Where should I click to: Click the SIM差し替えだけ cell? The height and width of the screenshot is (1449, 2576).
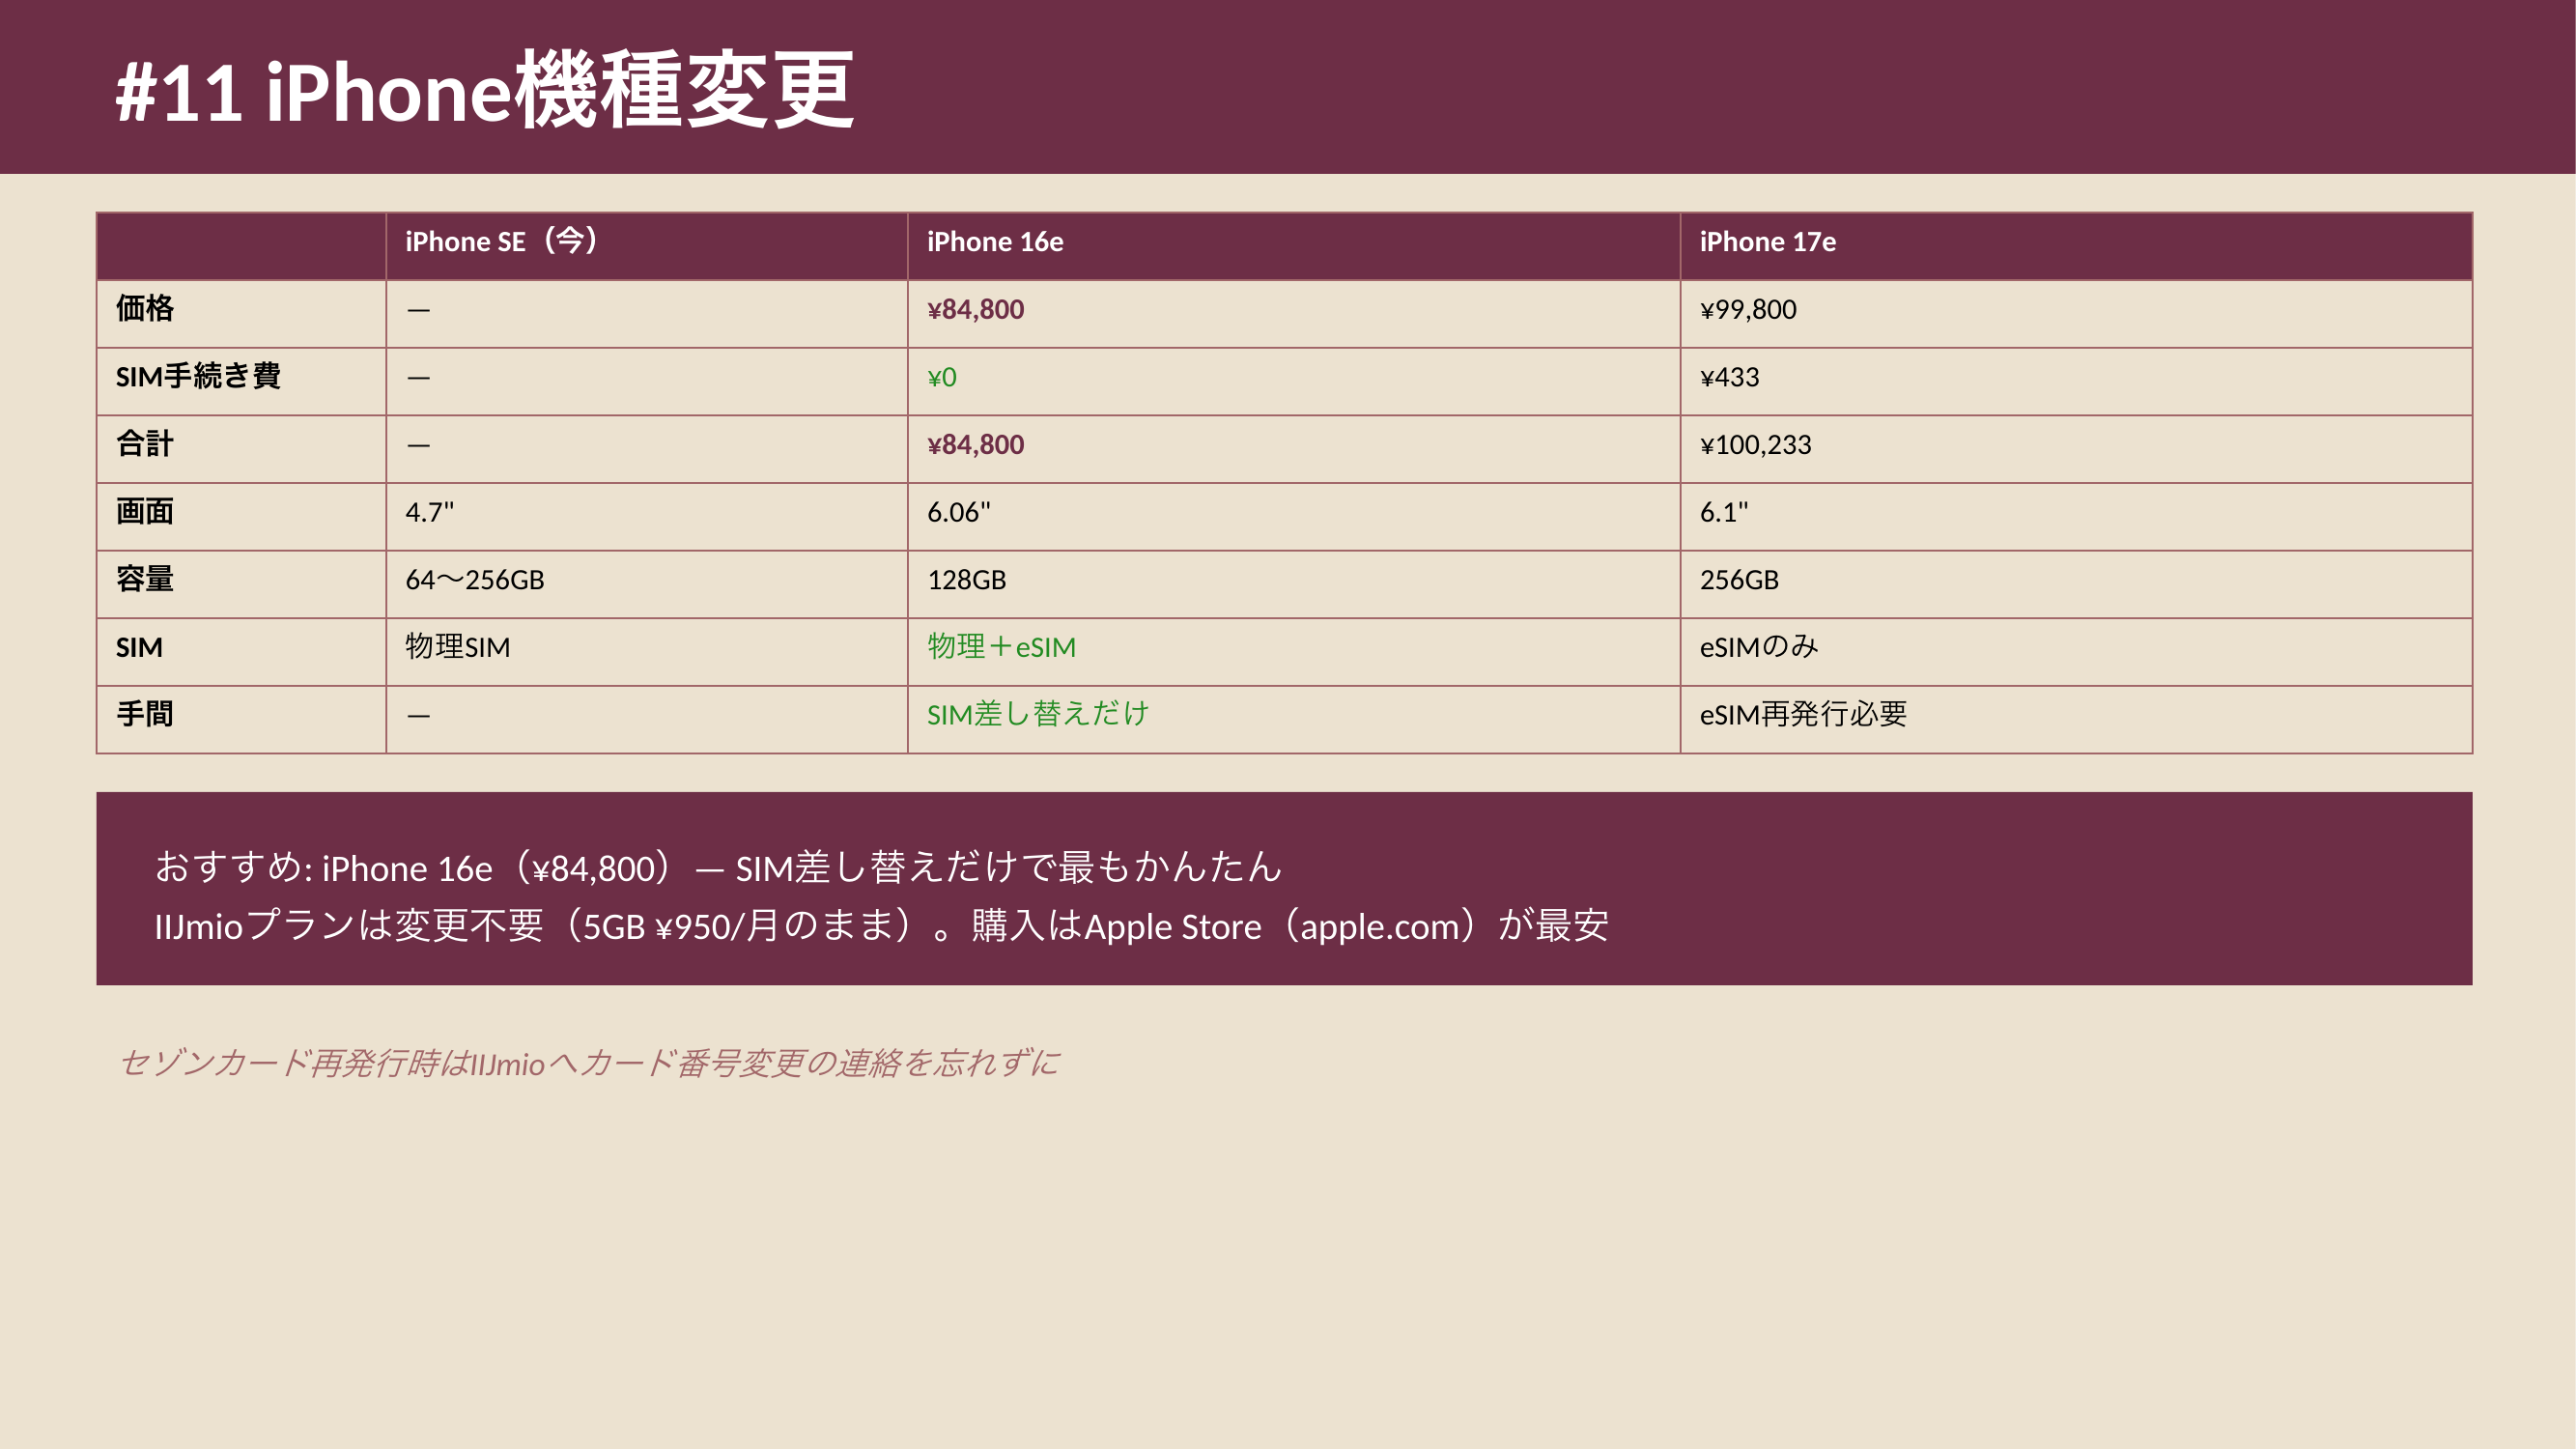pos(1038,714)
